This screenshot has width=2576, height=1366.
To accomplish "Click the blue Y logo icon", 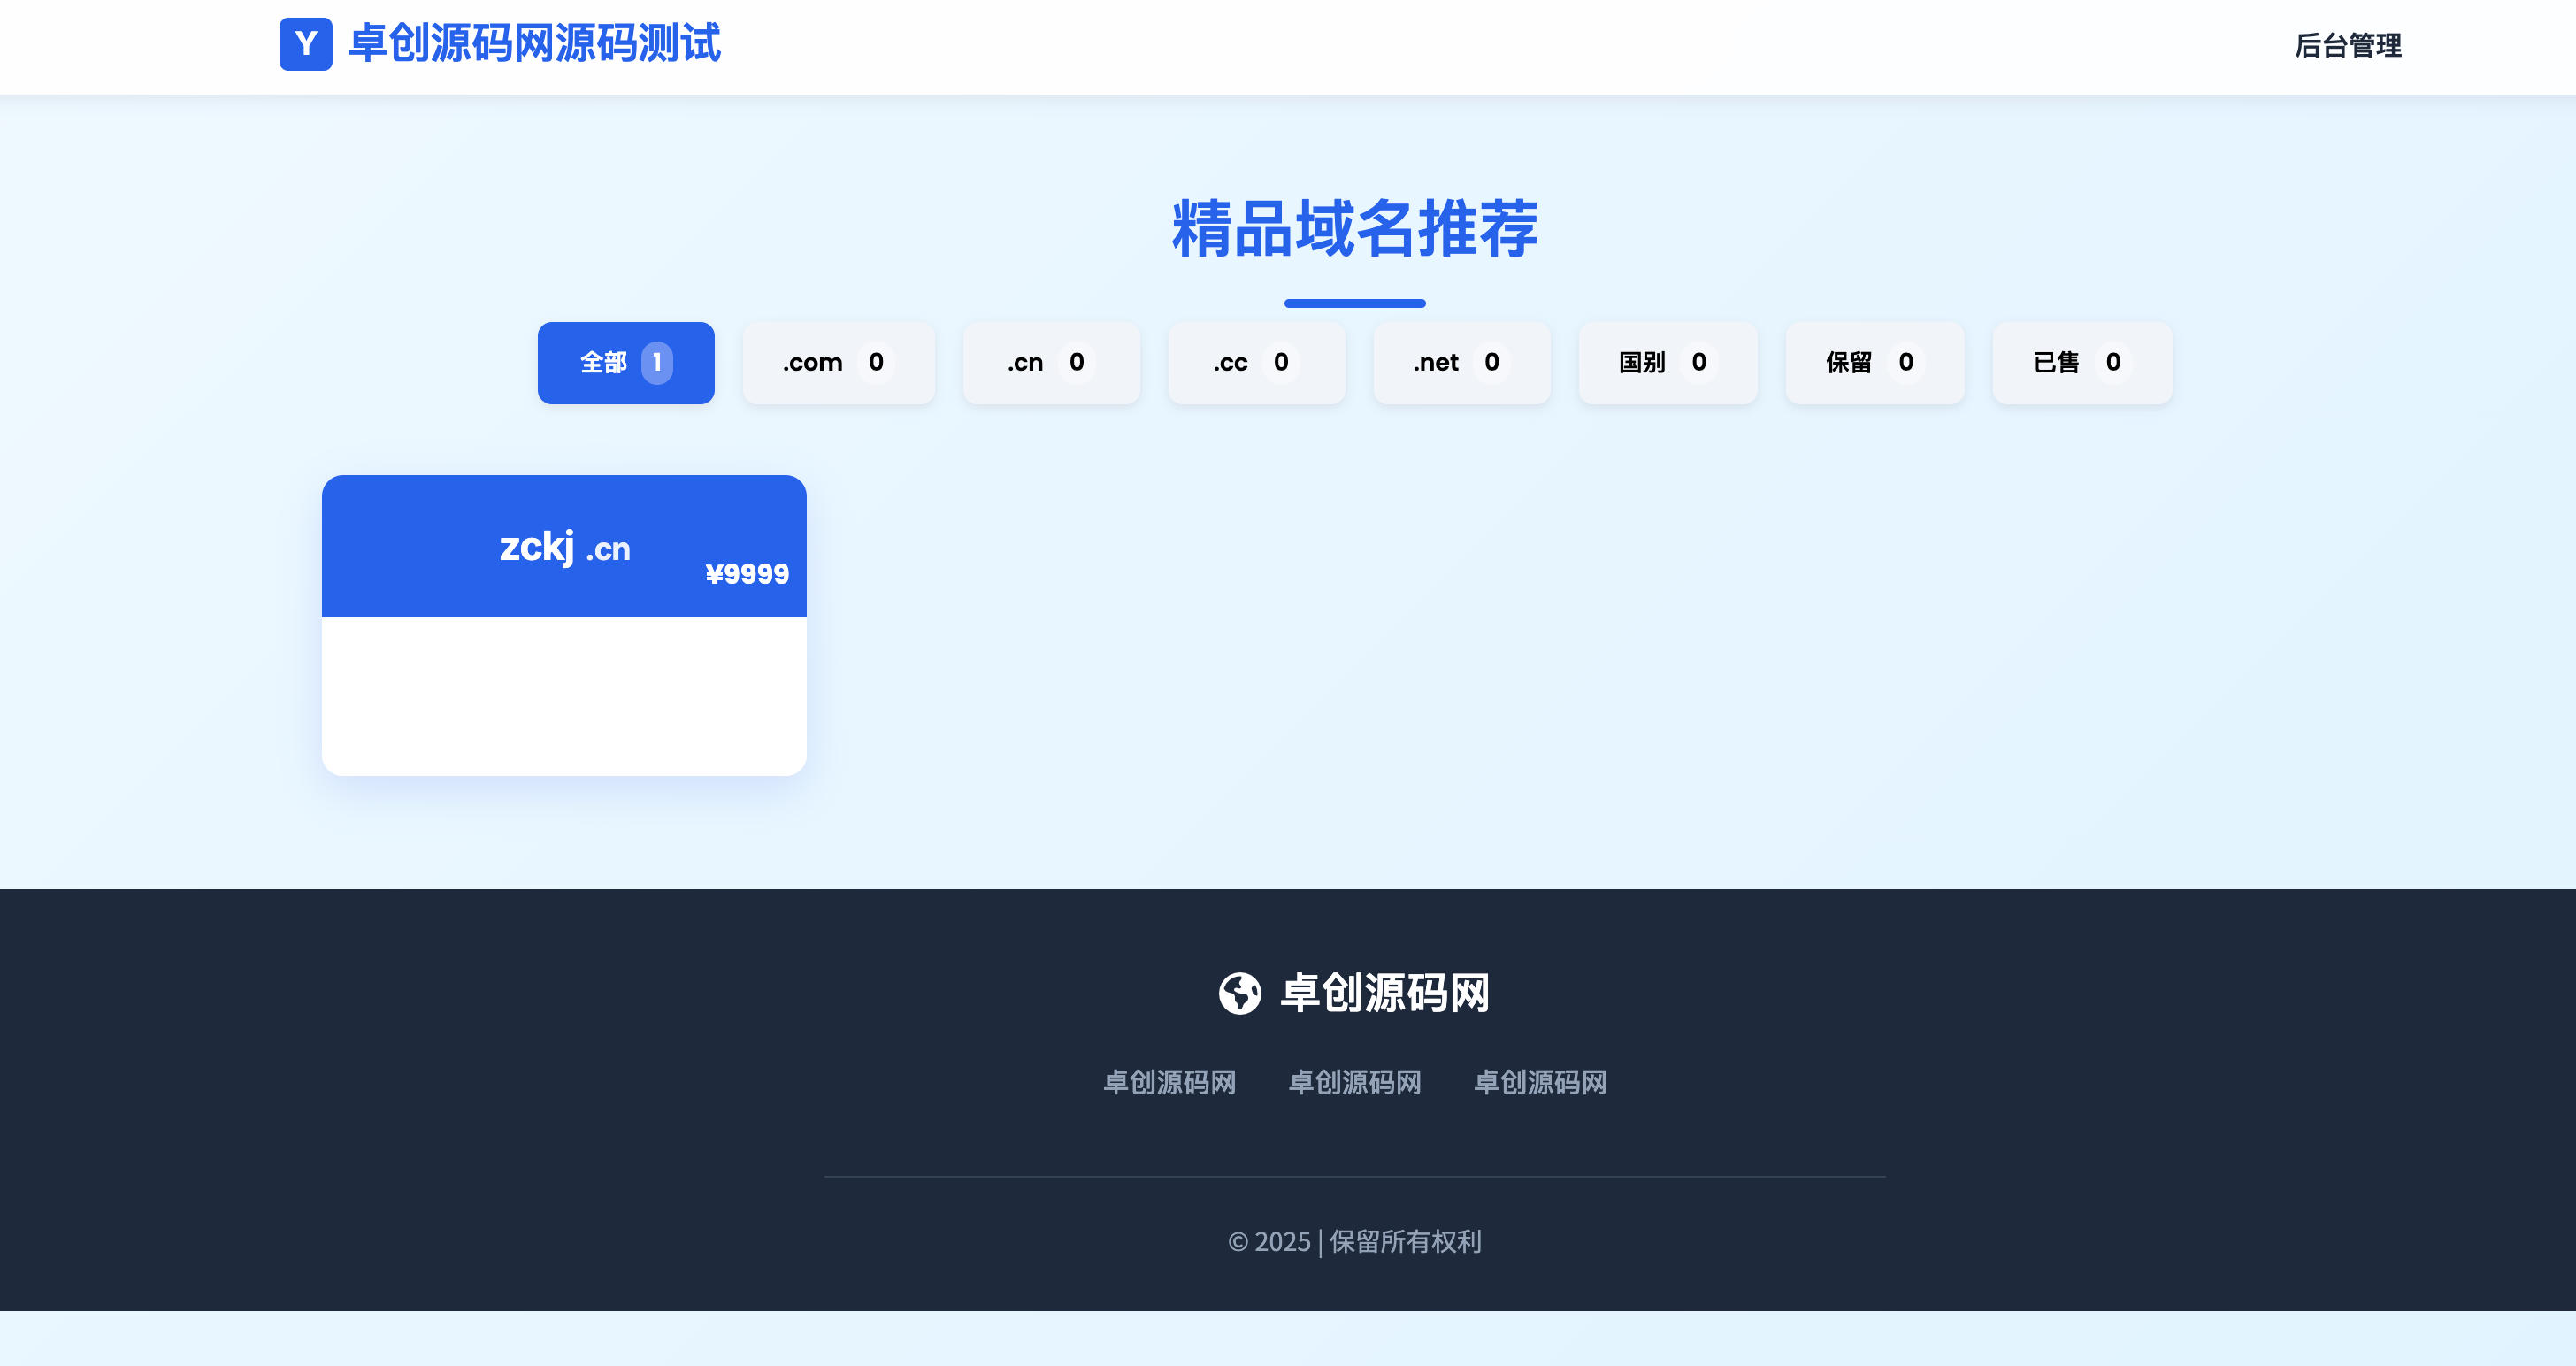I will point(305,44).
